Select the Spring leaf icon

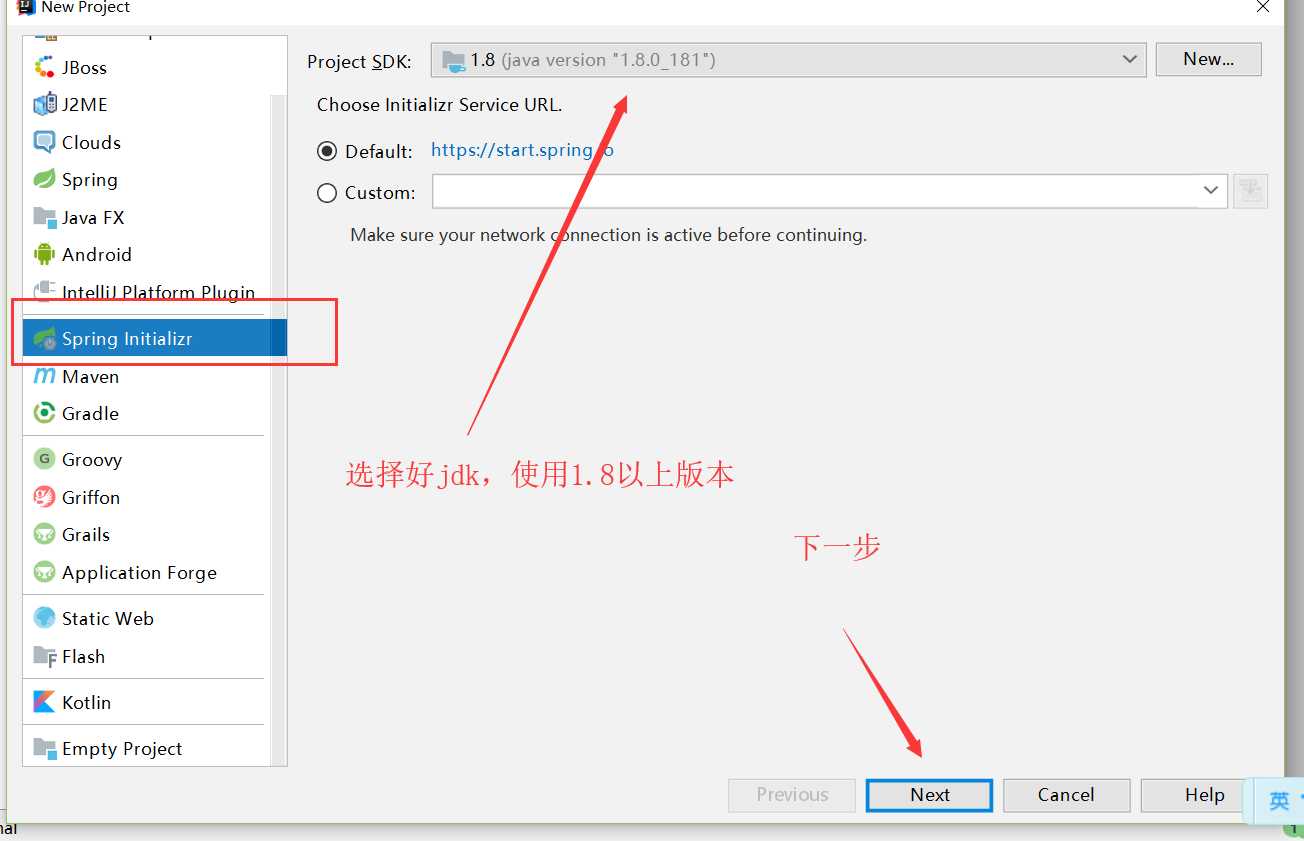click(x=44, y=180)
